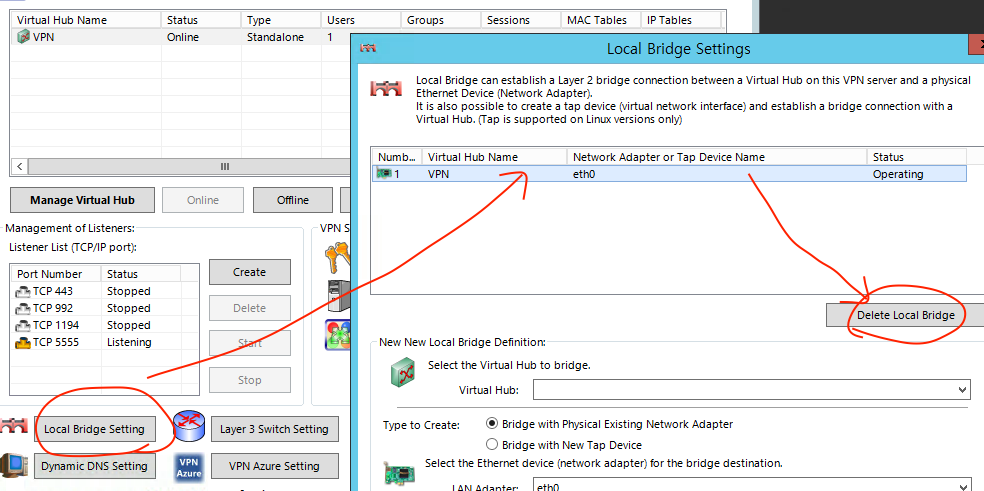Click Virtual Hub Name header in bridge list
The height and width of the screenshot is (491, 984).
pos(495,157)
